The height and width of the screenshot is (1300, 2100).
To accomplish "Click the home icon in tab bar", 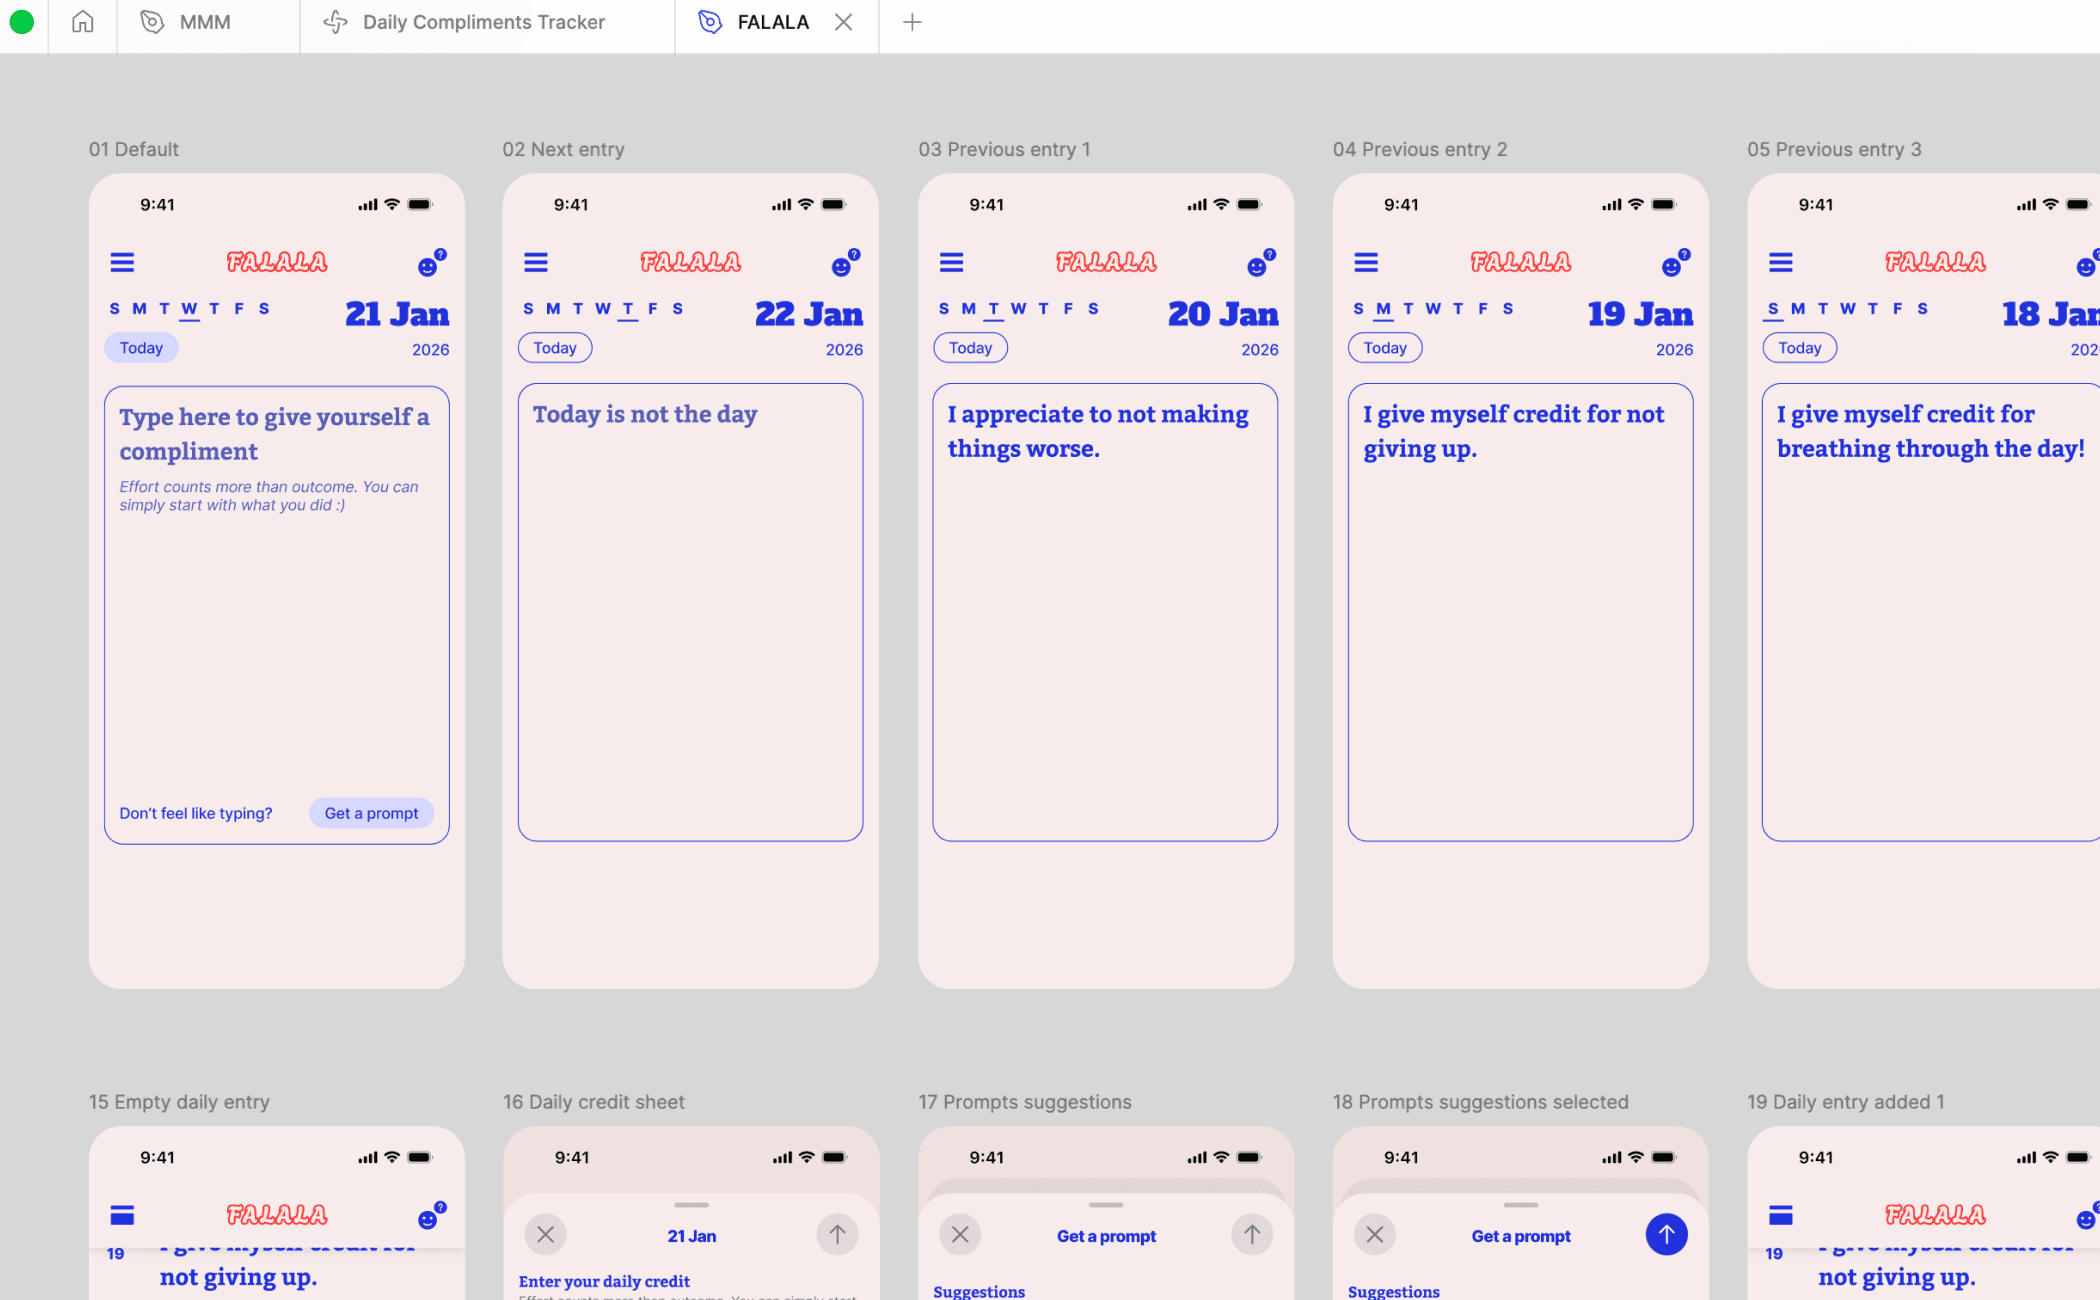I will click(83, 22).
